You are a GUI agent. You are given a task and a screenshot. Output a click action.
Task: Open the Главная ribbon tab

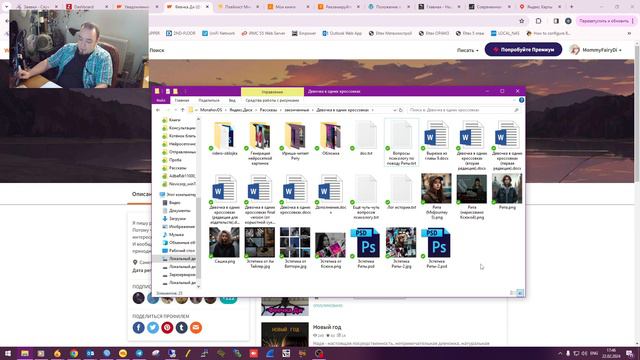pos(182,100)
